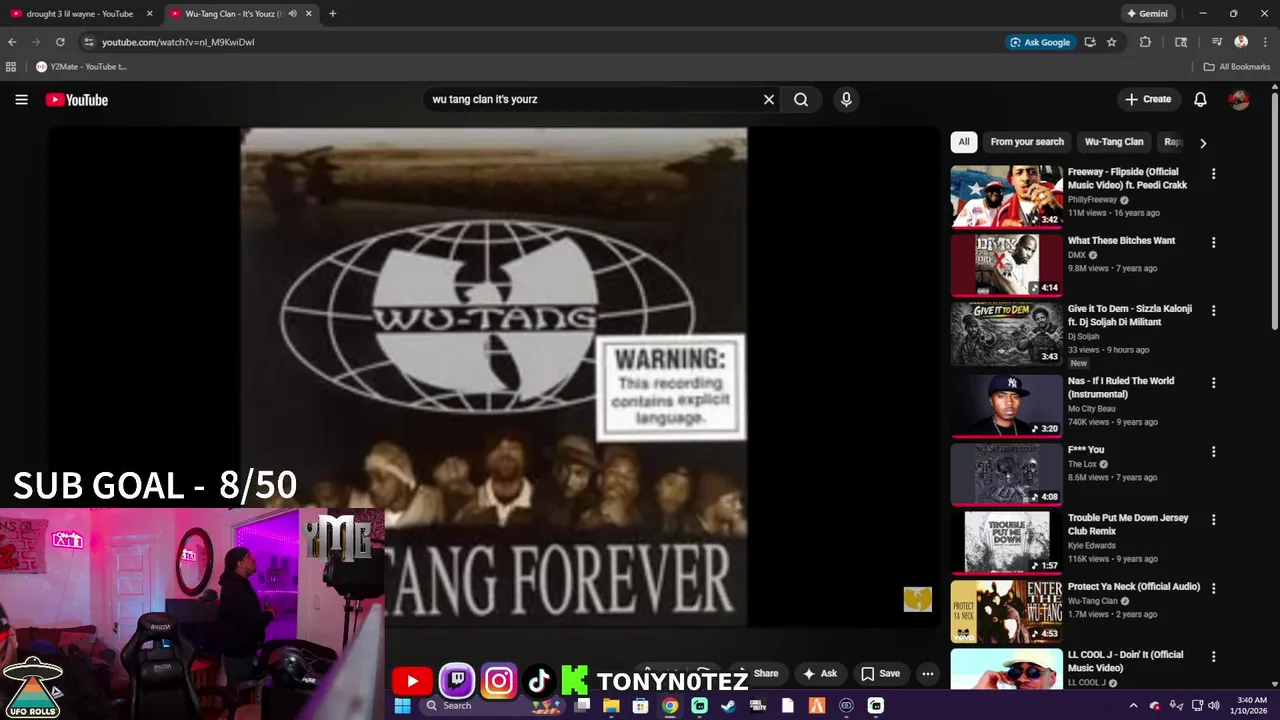Go to the YouTube home logo
Screen dimensions: 1280x720
[76, 100]
